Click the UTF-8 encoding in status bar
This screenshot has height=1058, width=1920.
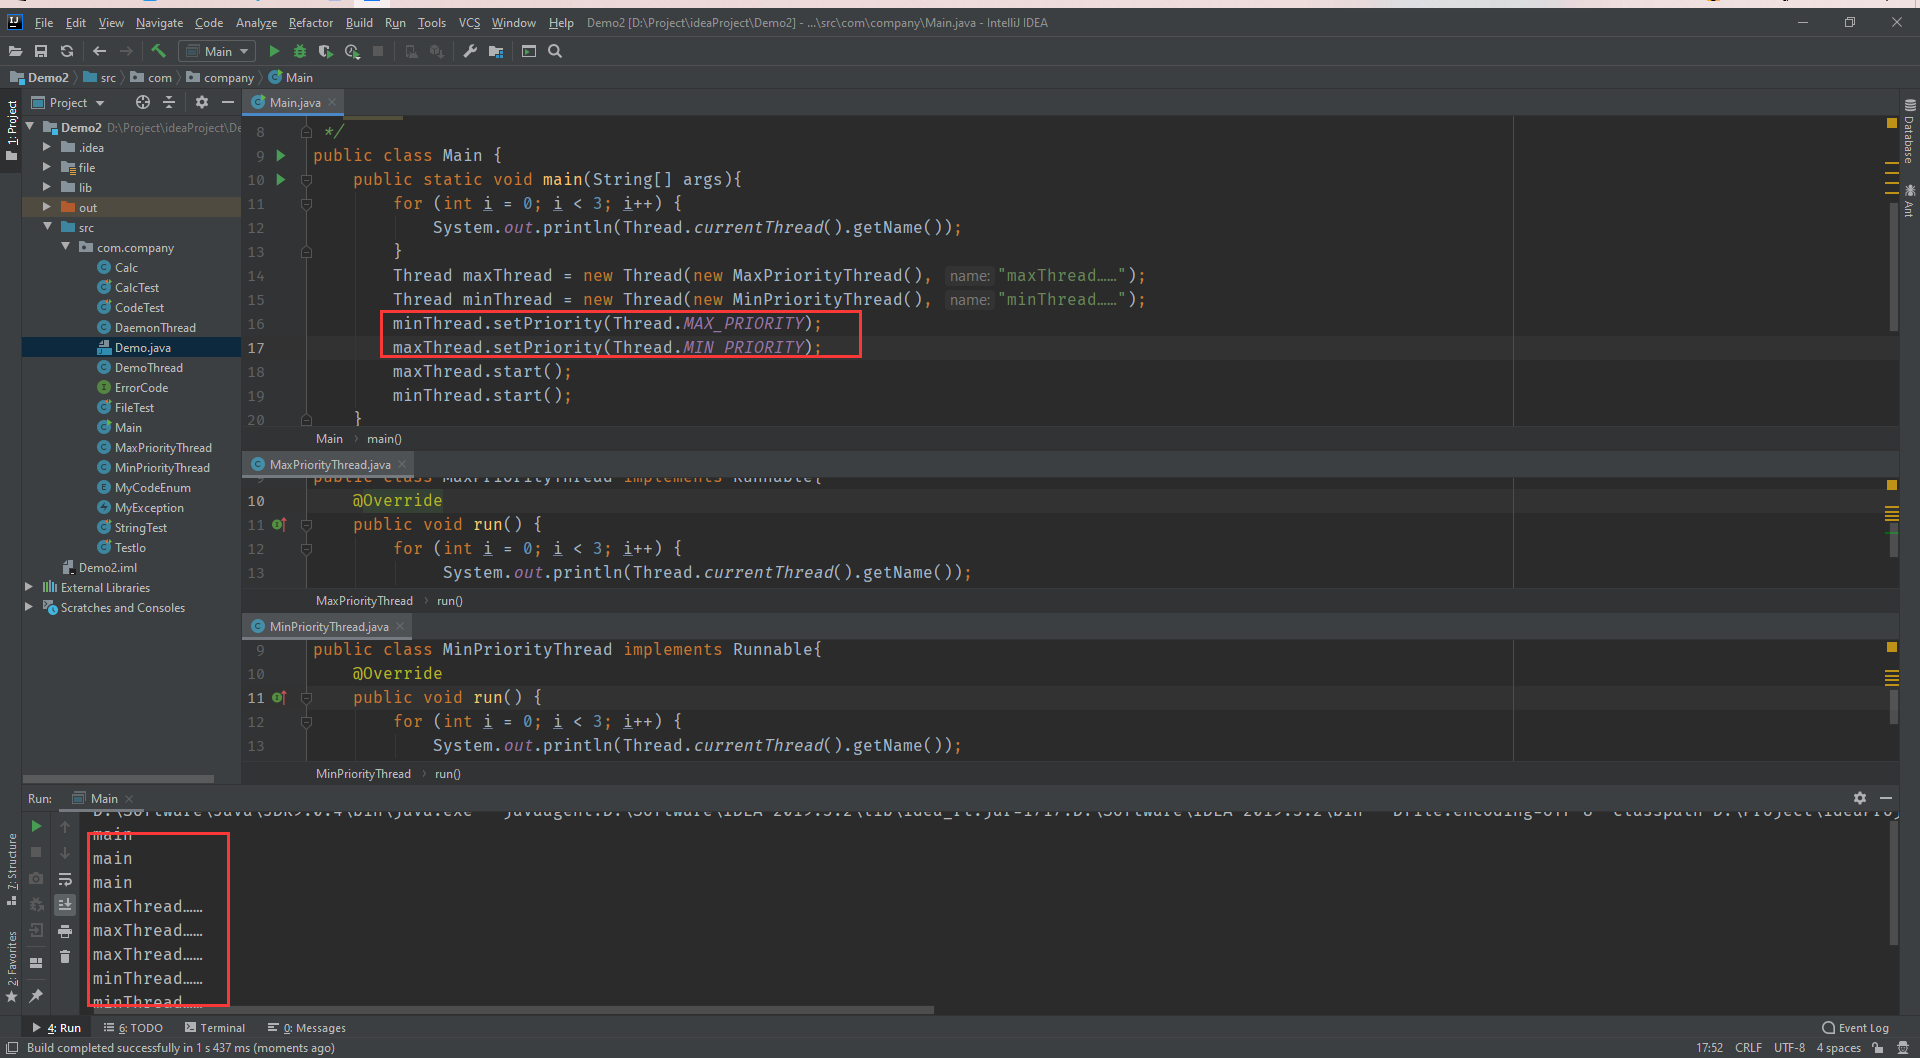[1789, 1047]
